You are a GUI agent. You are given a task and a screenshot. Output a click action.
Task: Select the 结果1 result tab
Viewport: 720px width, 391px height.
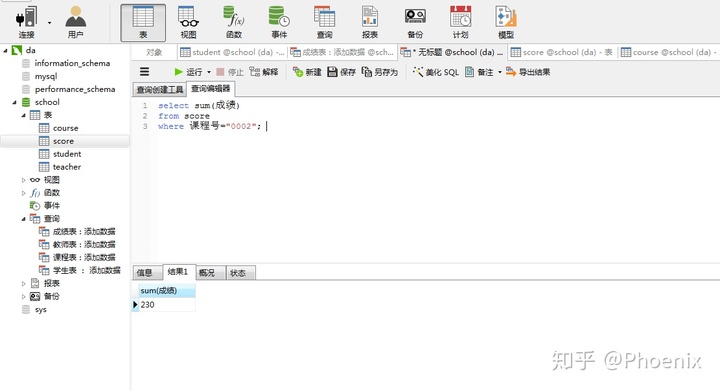[178, 272]
